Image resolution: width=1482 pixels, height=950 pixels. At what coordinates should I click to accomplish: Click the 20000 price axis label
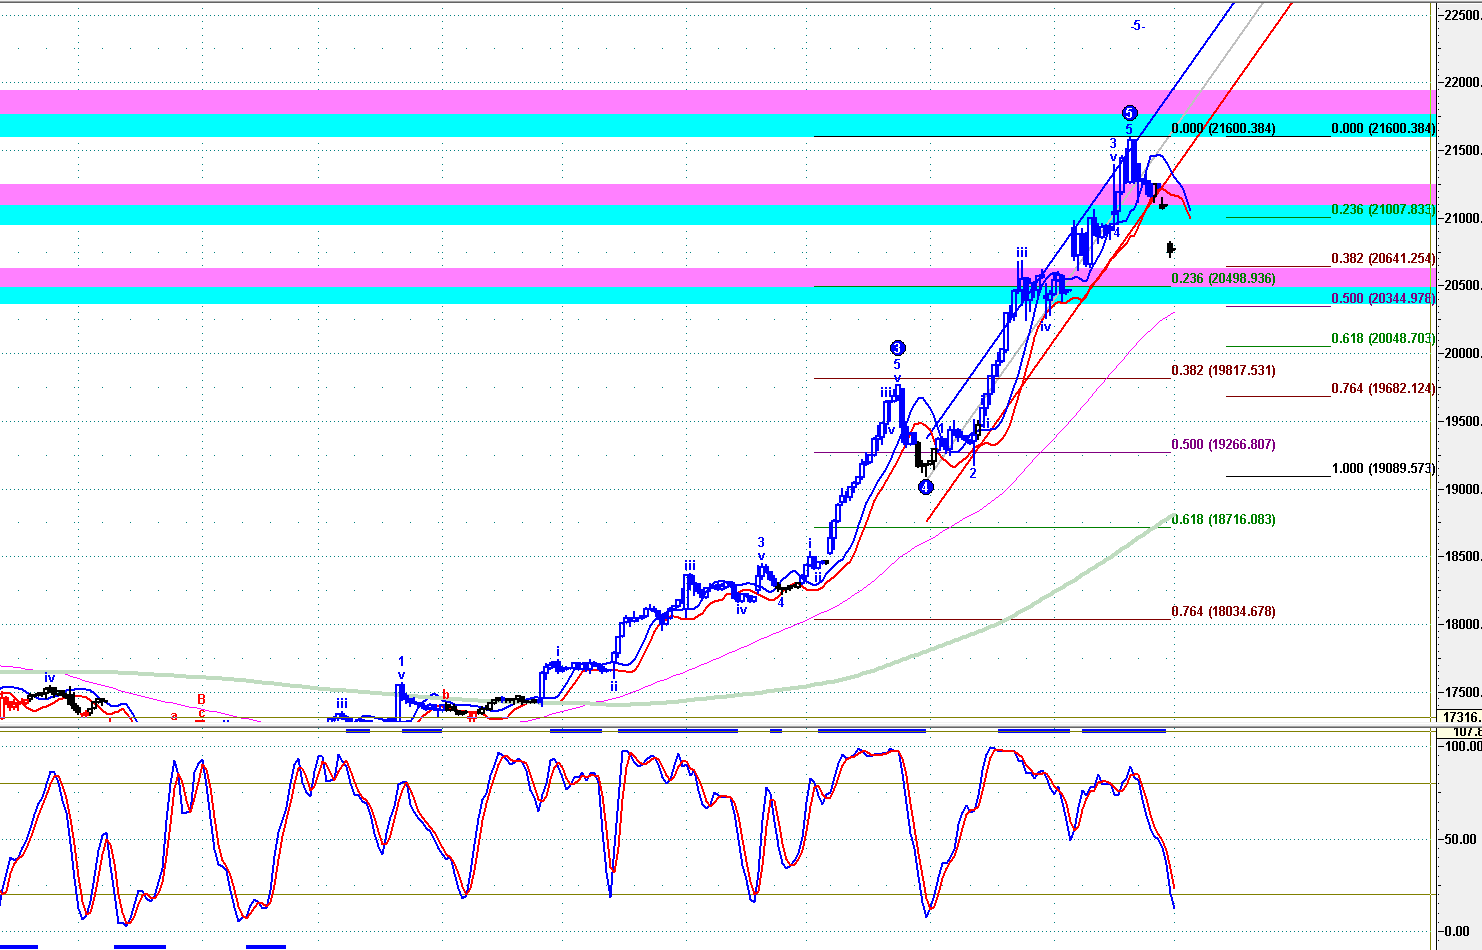tap(1461, 353)
